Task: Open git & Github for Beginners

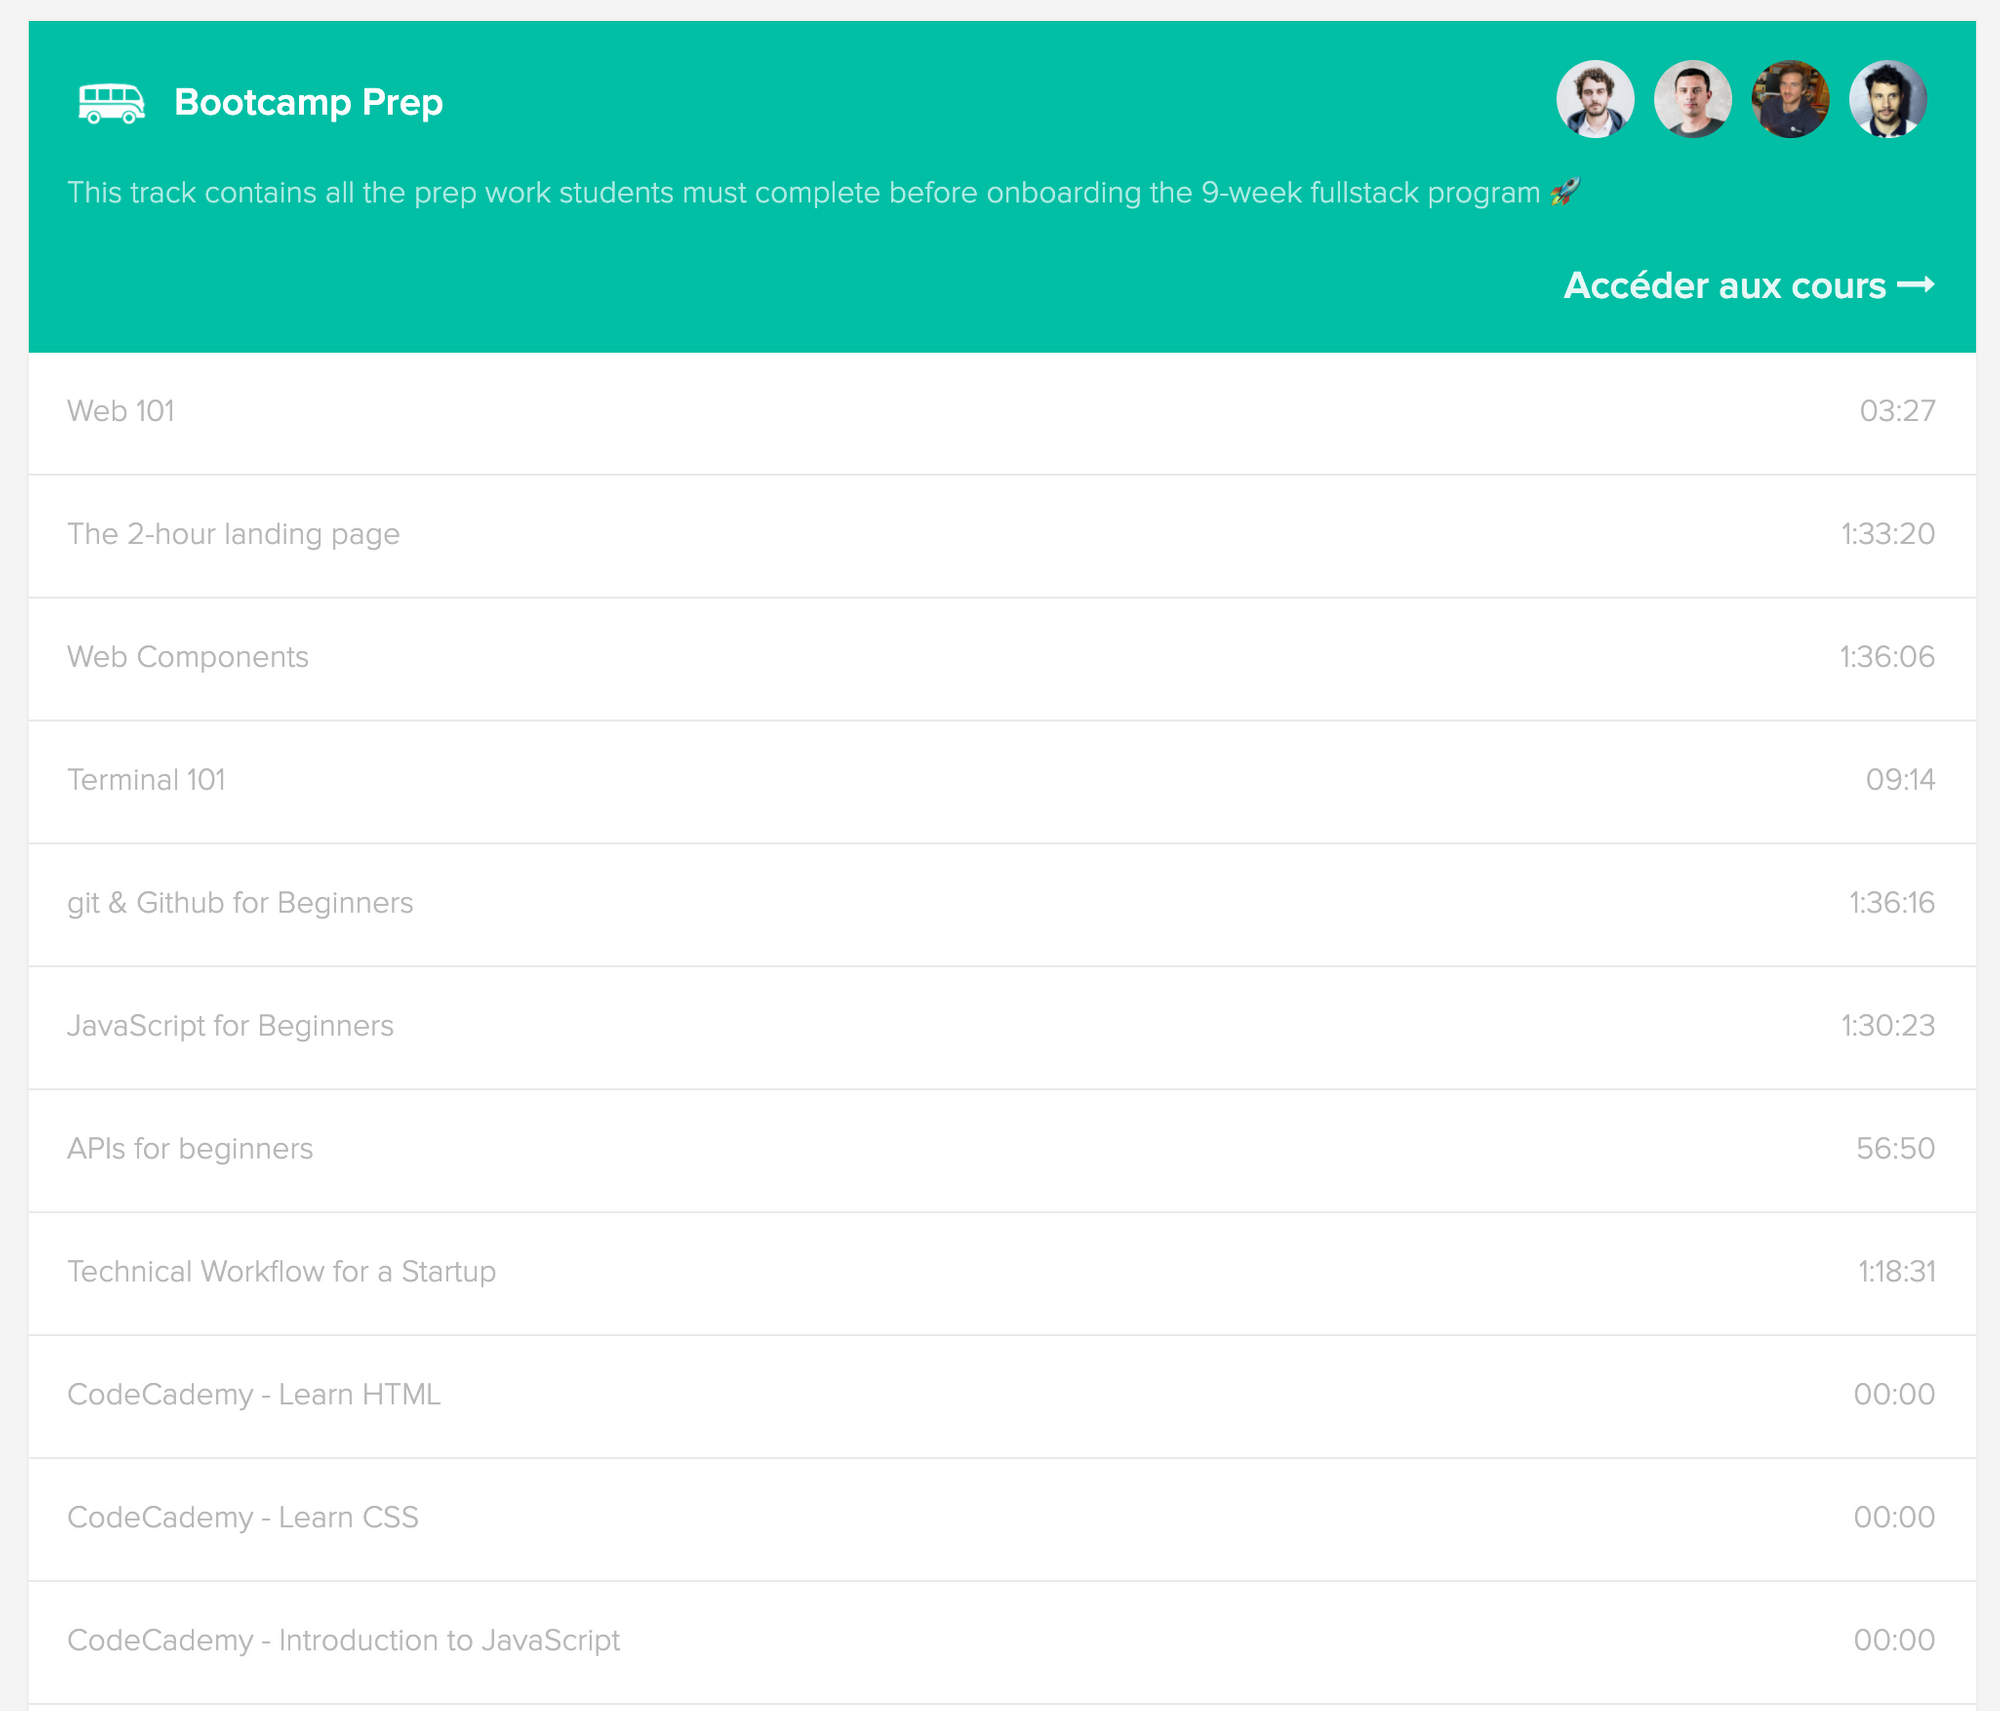Action: tap(240, 903)
